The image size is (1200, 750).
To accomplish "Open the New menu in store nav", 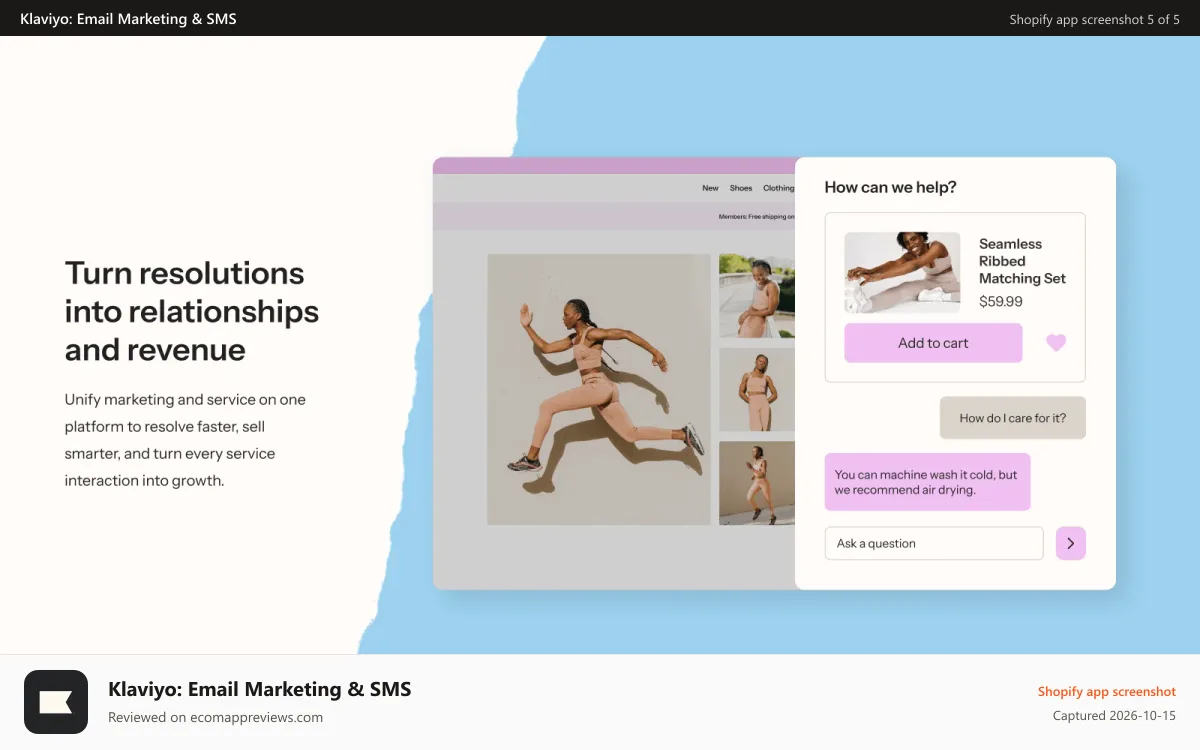I will tap(710, 188).
